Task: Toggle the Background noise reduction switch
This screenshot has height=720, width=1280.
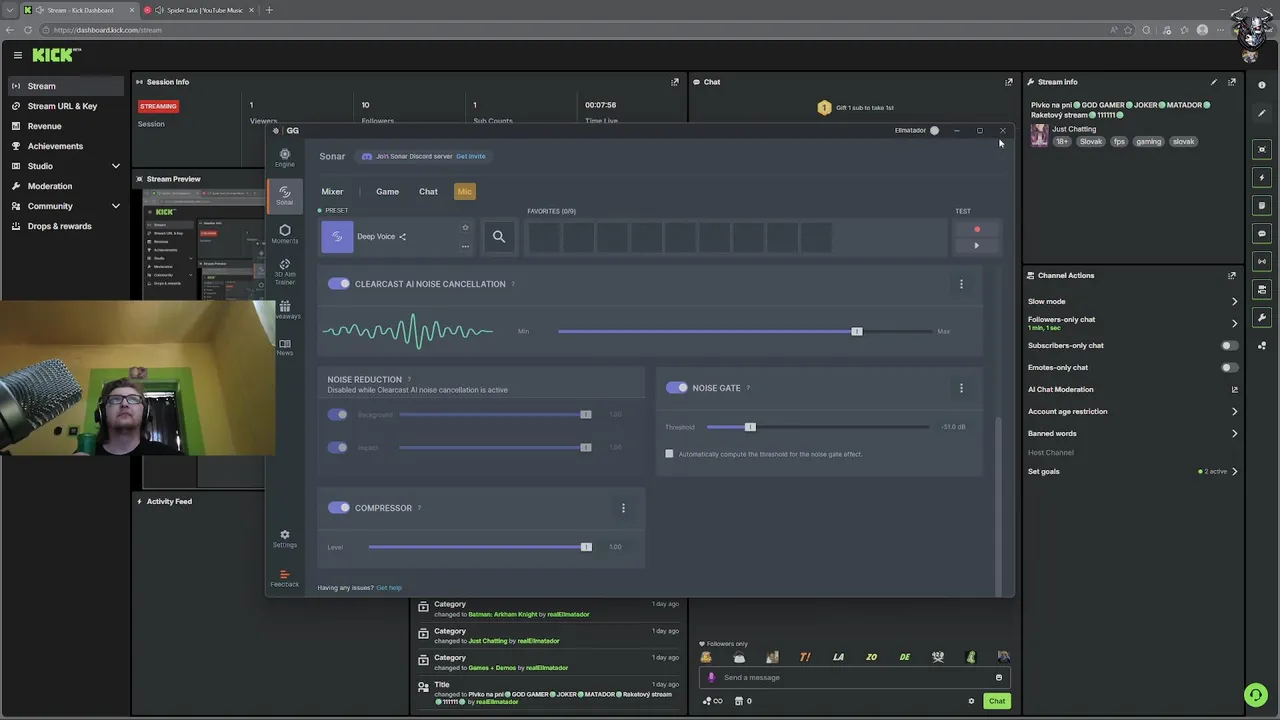Action: [x=338, y=415]
